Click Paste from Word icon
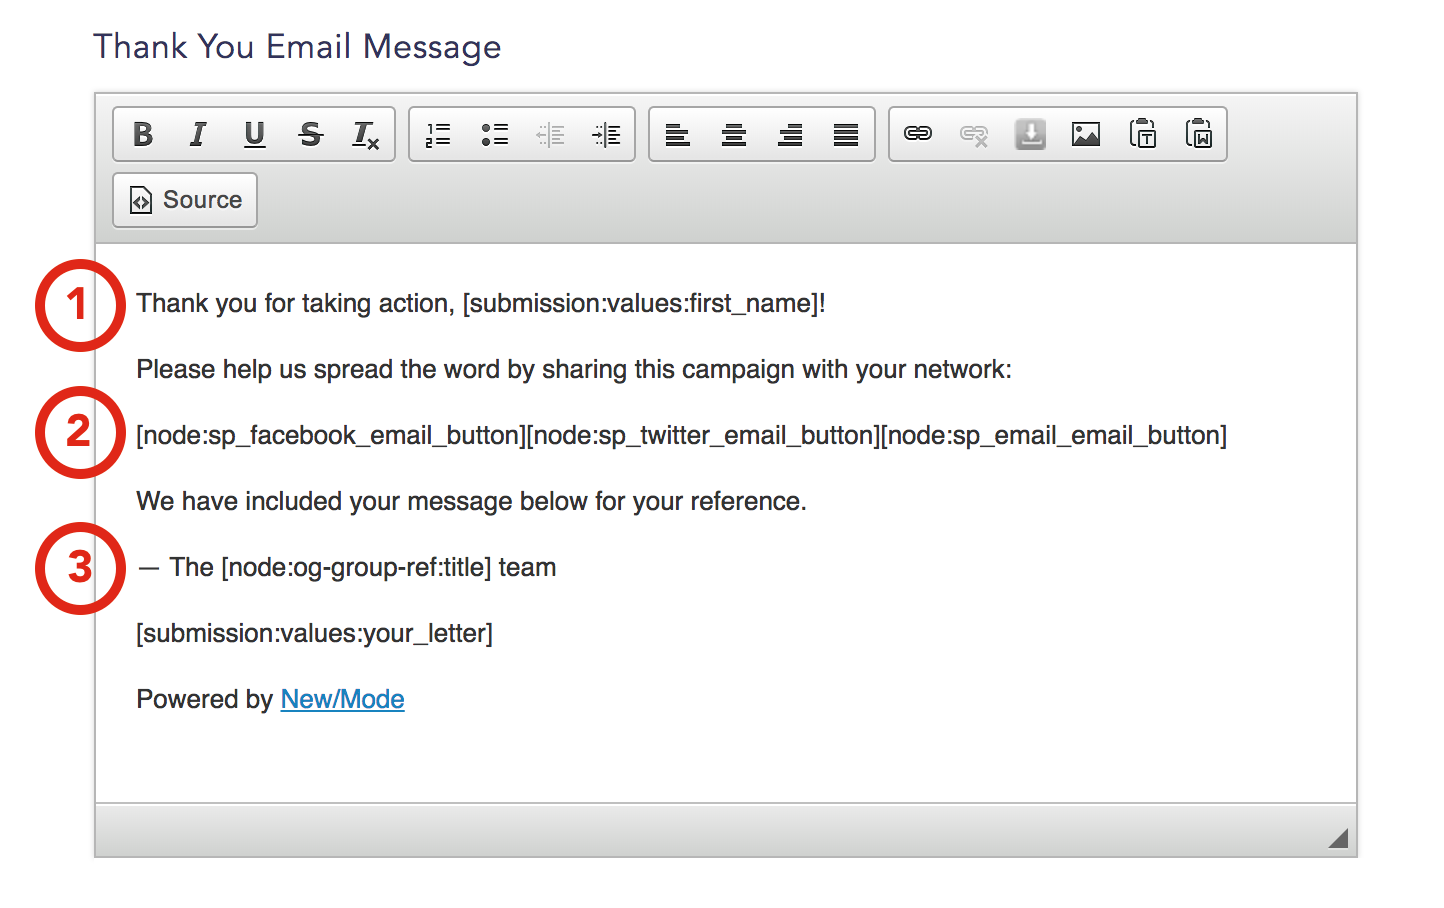Image resolution: width=1444 pixels, height=908 pixels. [1198, 134]
